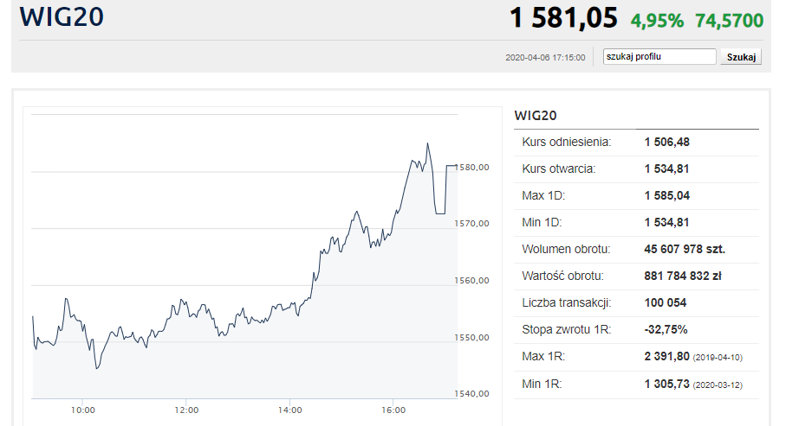The height and width of the screenshot is (426, 786).
Task: Click the 1560,00 price axis label
Action: point(472,281)
